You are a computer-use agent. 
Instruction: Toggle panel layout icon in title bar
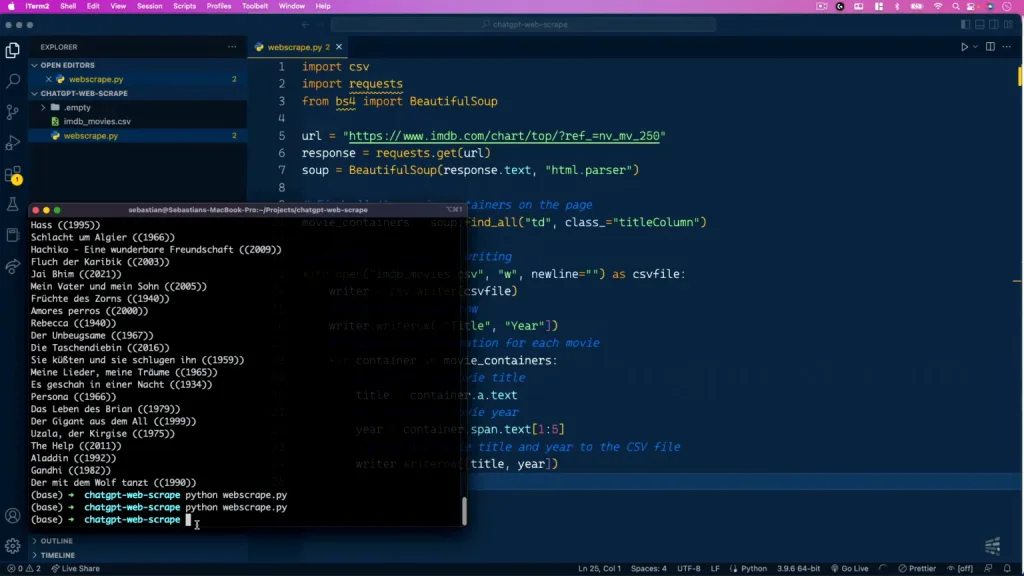pos(980,25)
